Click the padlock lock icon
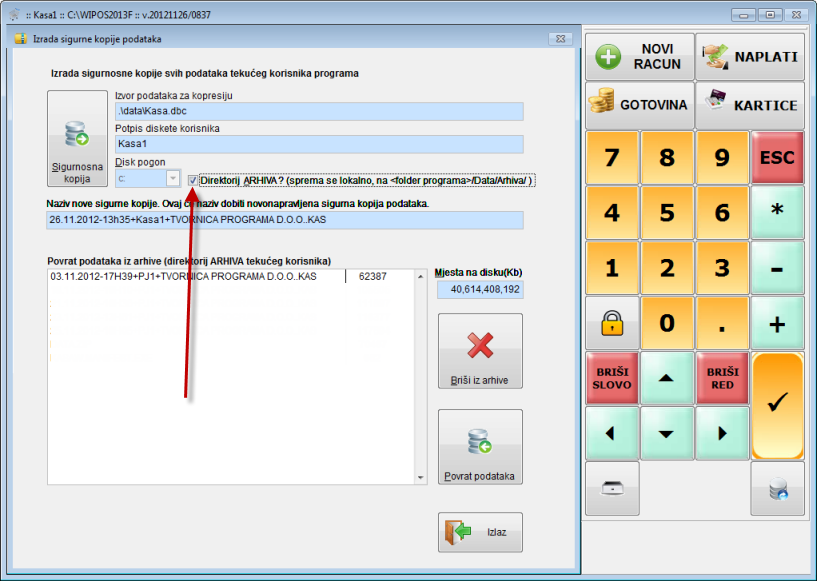The height and width of the screenshot is (581, 817). click(x=611, y=323)
